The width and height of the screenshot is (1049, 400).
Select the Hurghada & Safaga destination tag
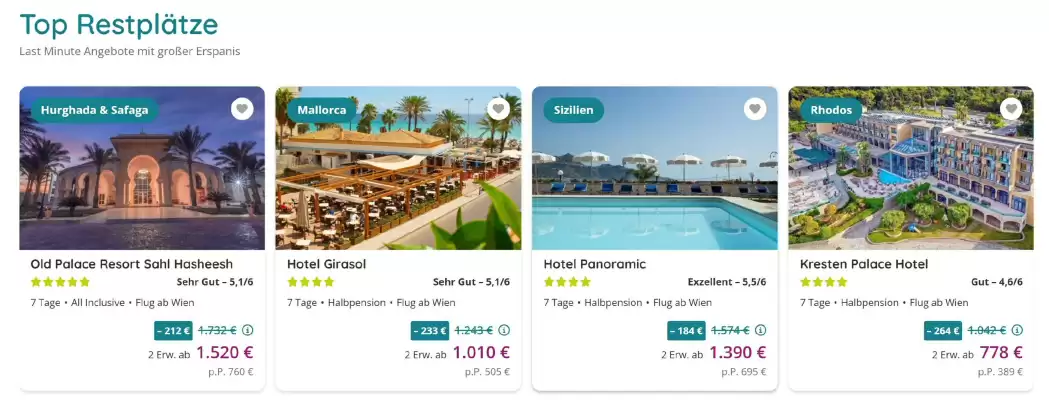click(94, 110)
